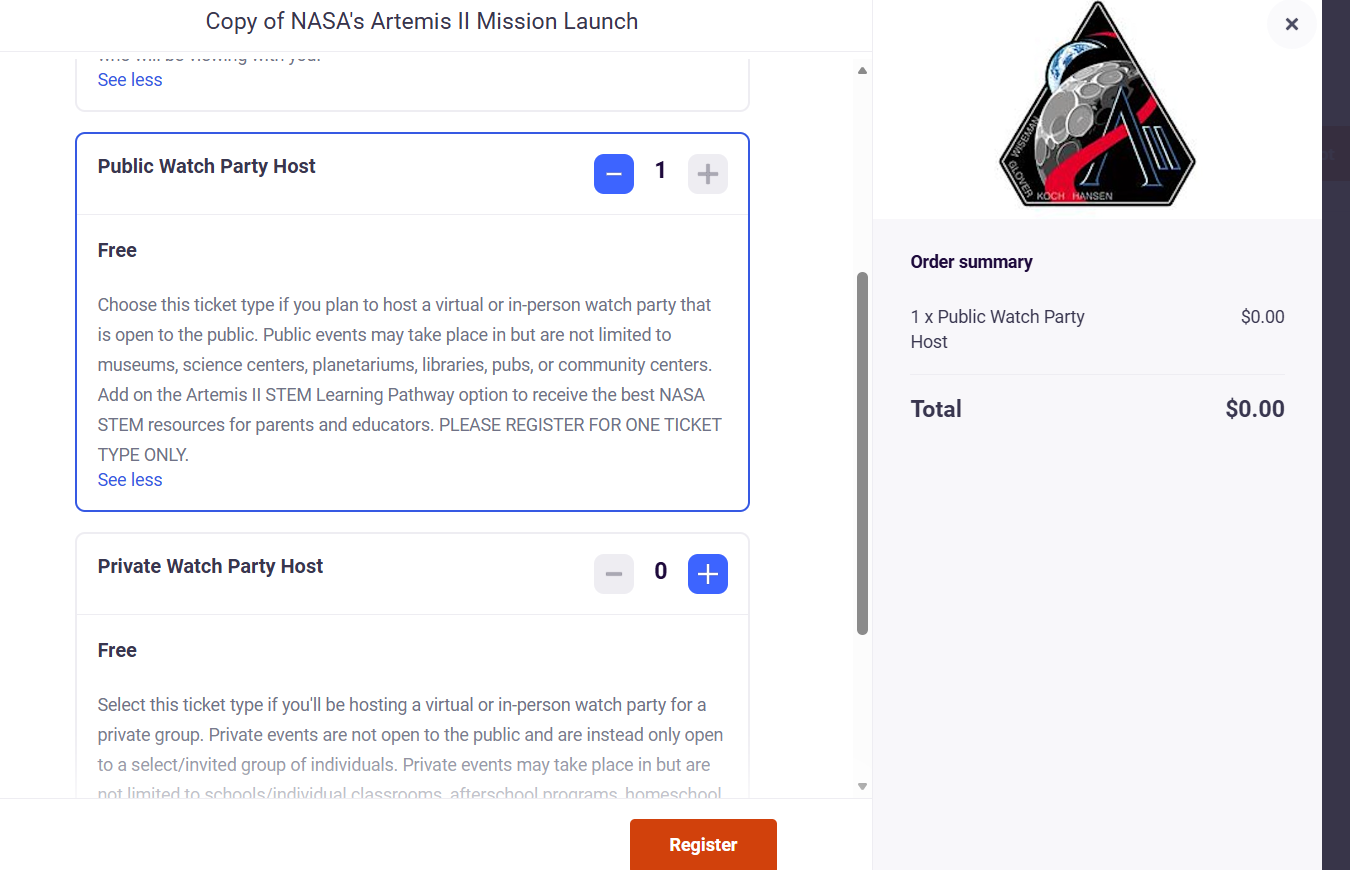Click the Artemis II mission patch image

pos(1097,106)
